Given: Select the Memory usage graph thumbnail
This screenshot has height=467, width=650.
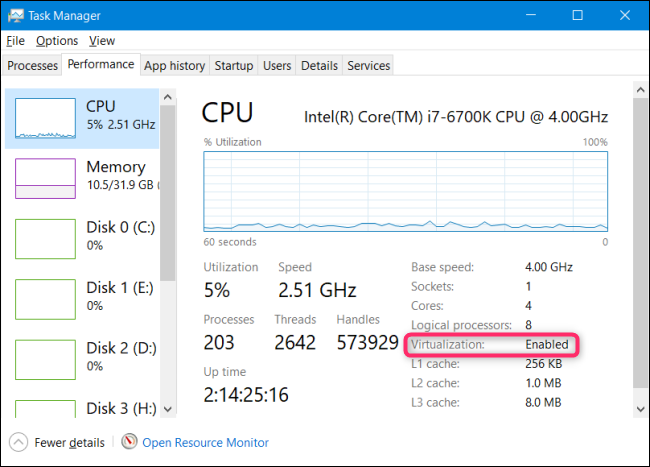Looking at the screenshot, I should [x=44, y=178].
